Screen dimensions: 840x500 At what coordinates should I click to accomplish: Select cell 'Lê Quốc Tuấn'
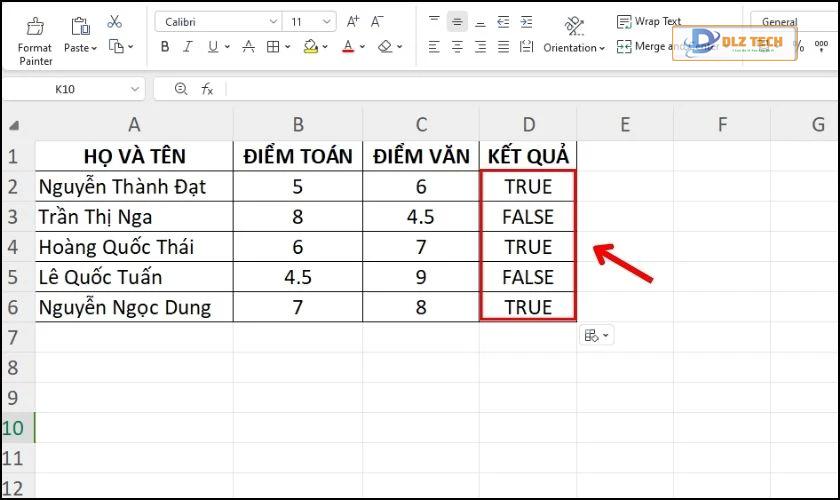pyautogui.click(x=134, y=277)
